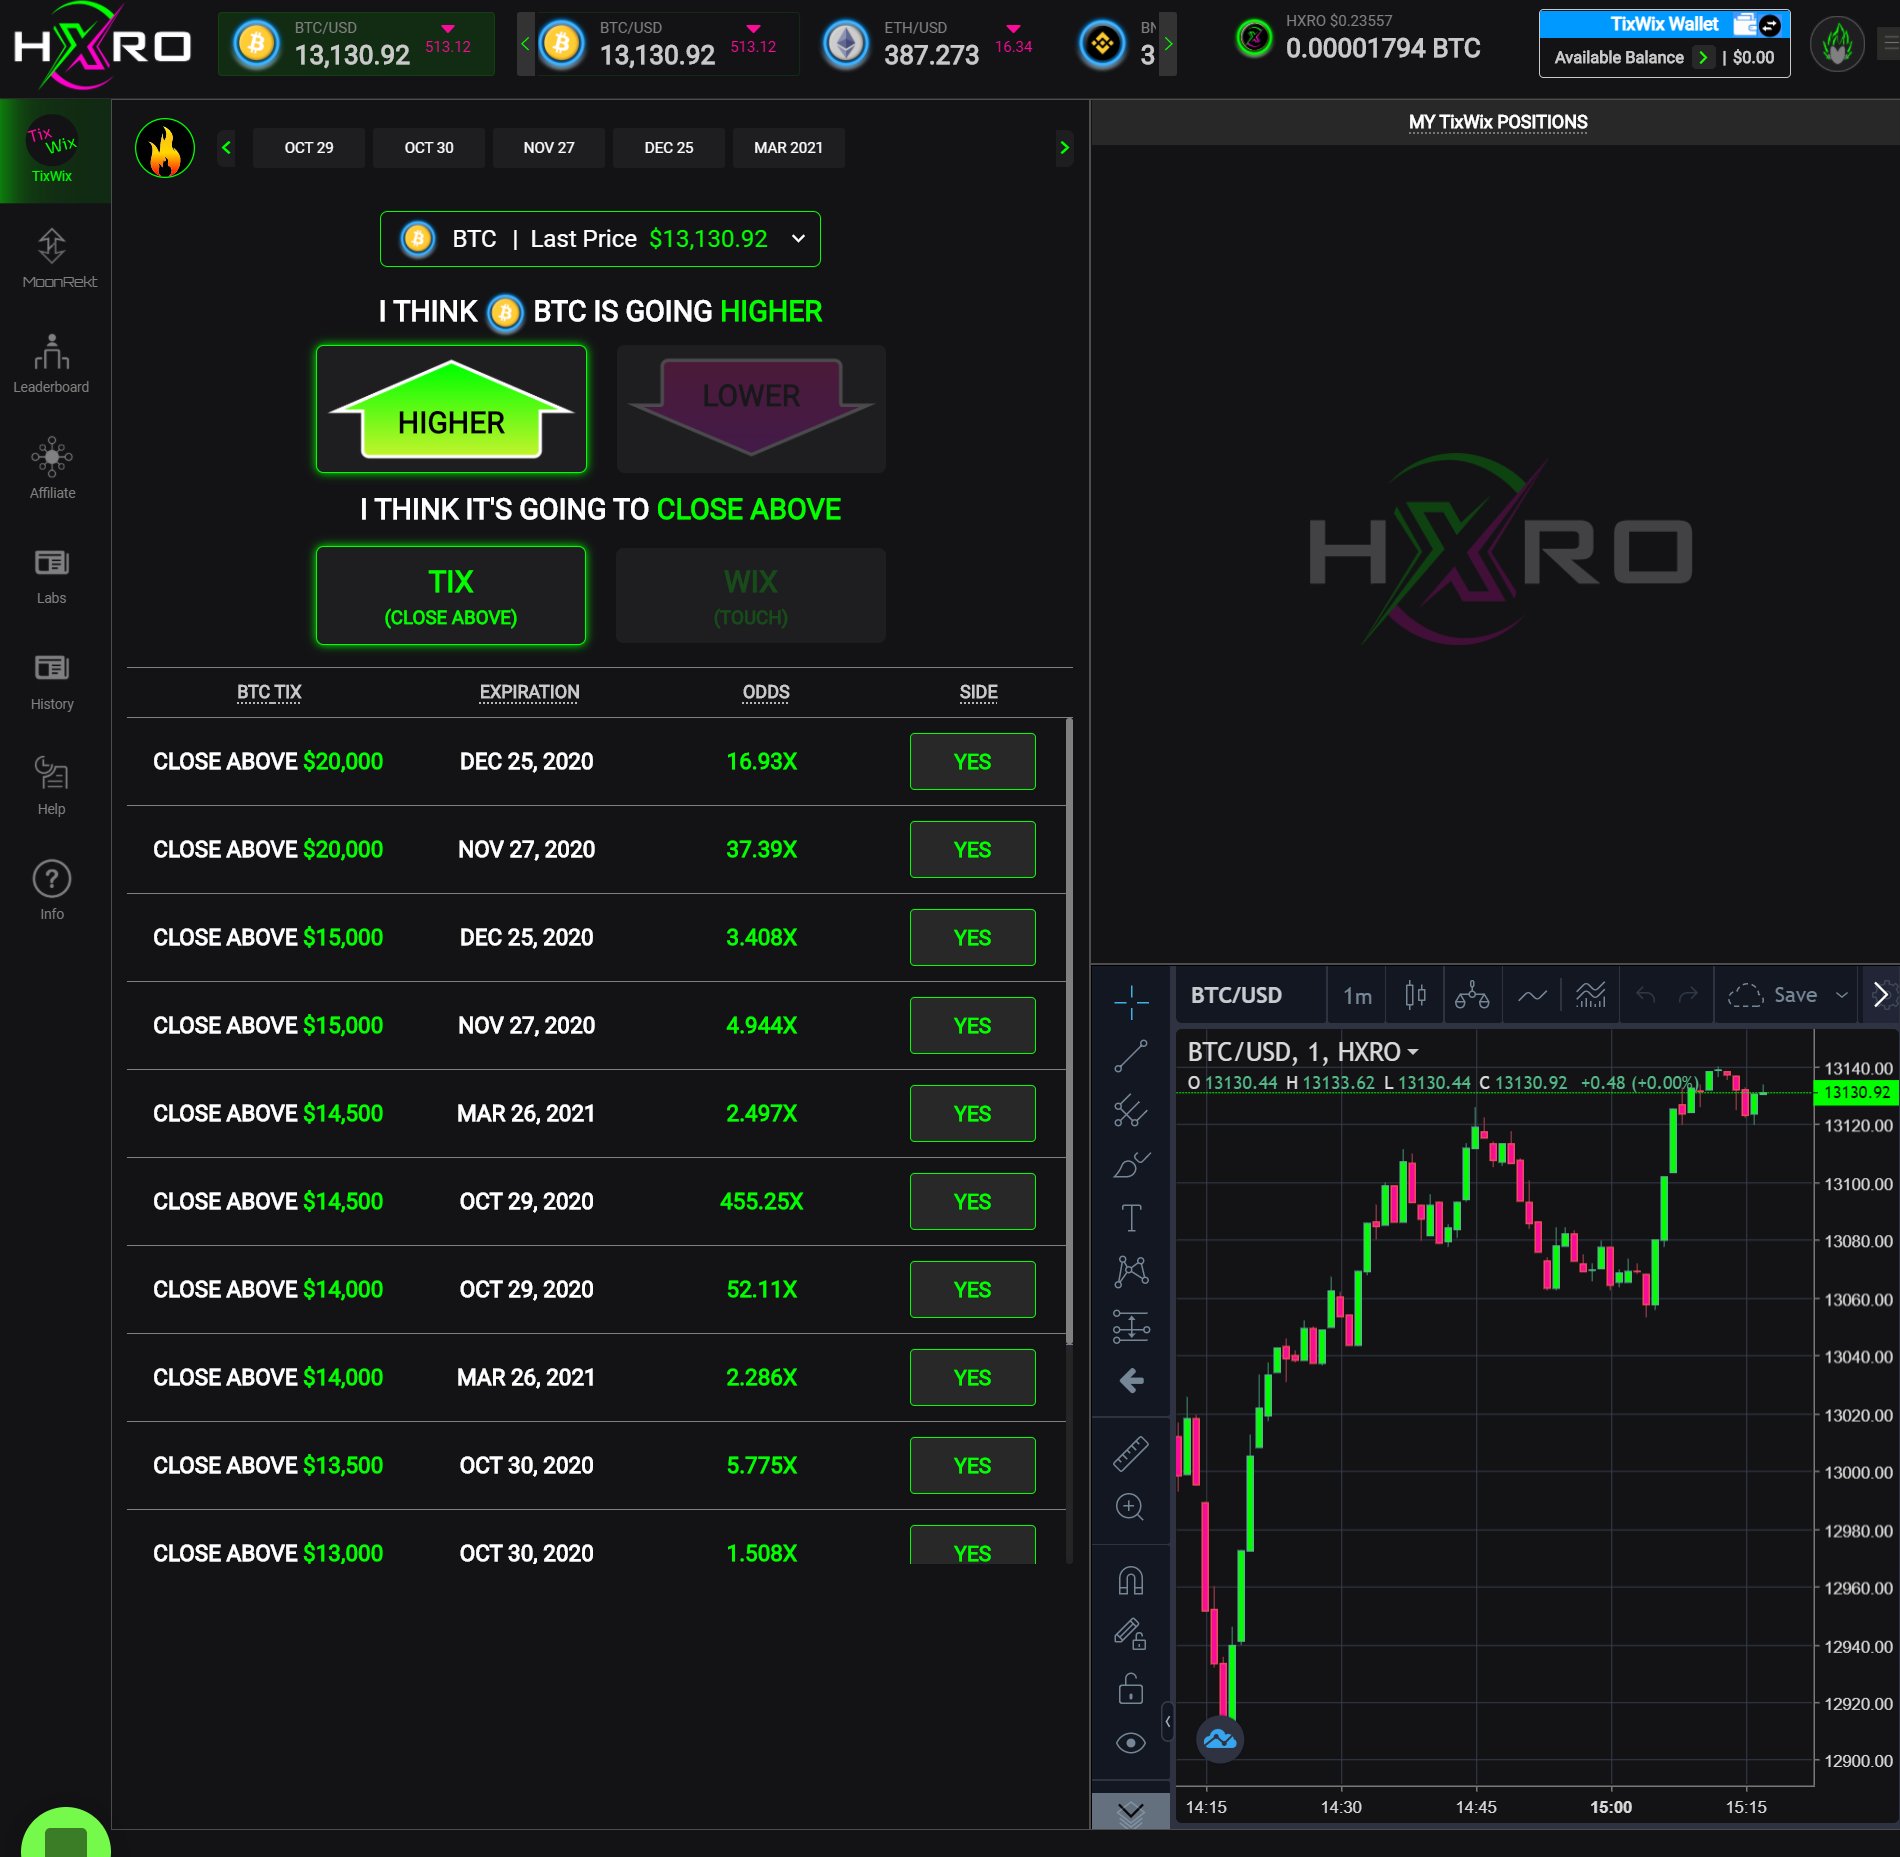The image size is (1900, 1857).
Task: Open the Help section
Action: 52,786
